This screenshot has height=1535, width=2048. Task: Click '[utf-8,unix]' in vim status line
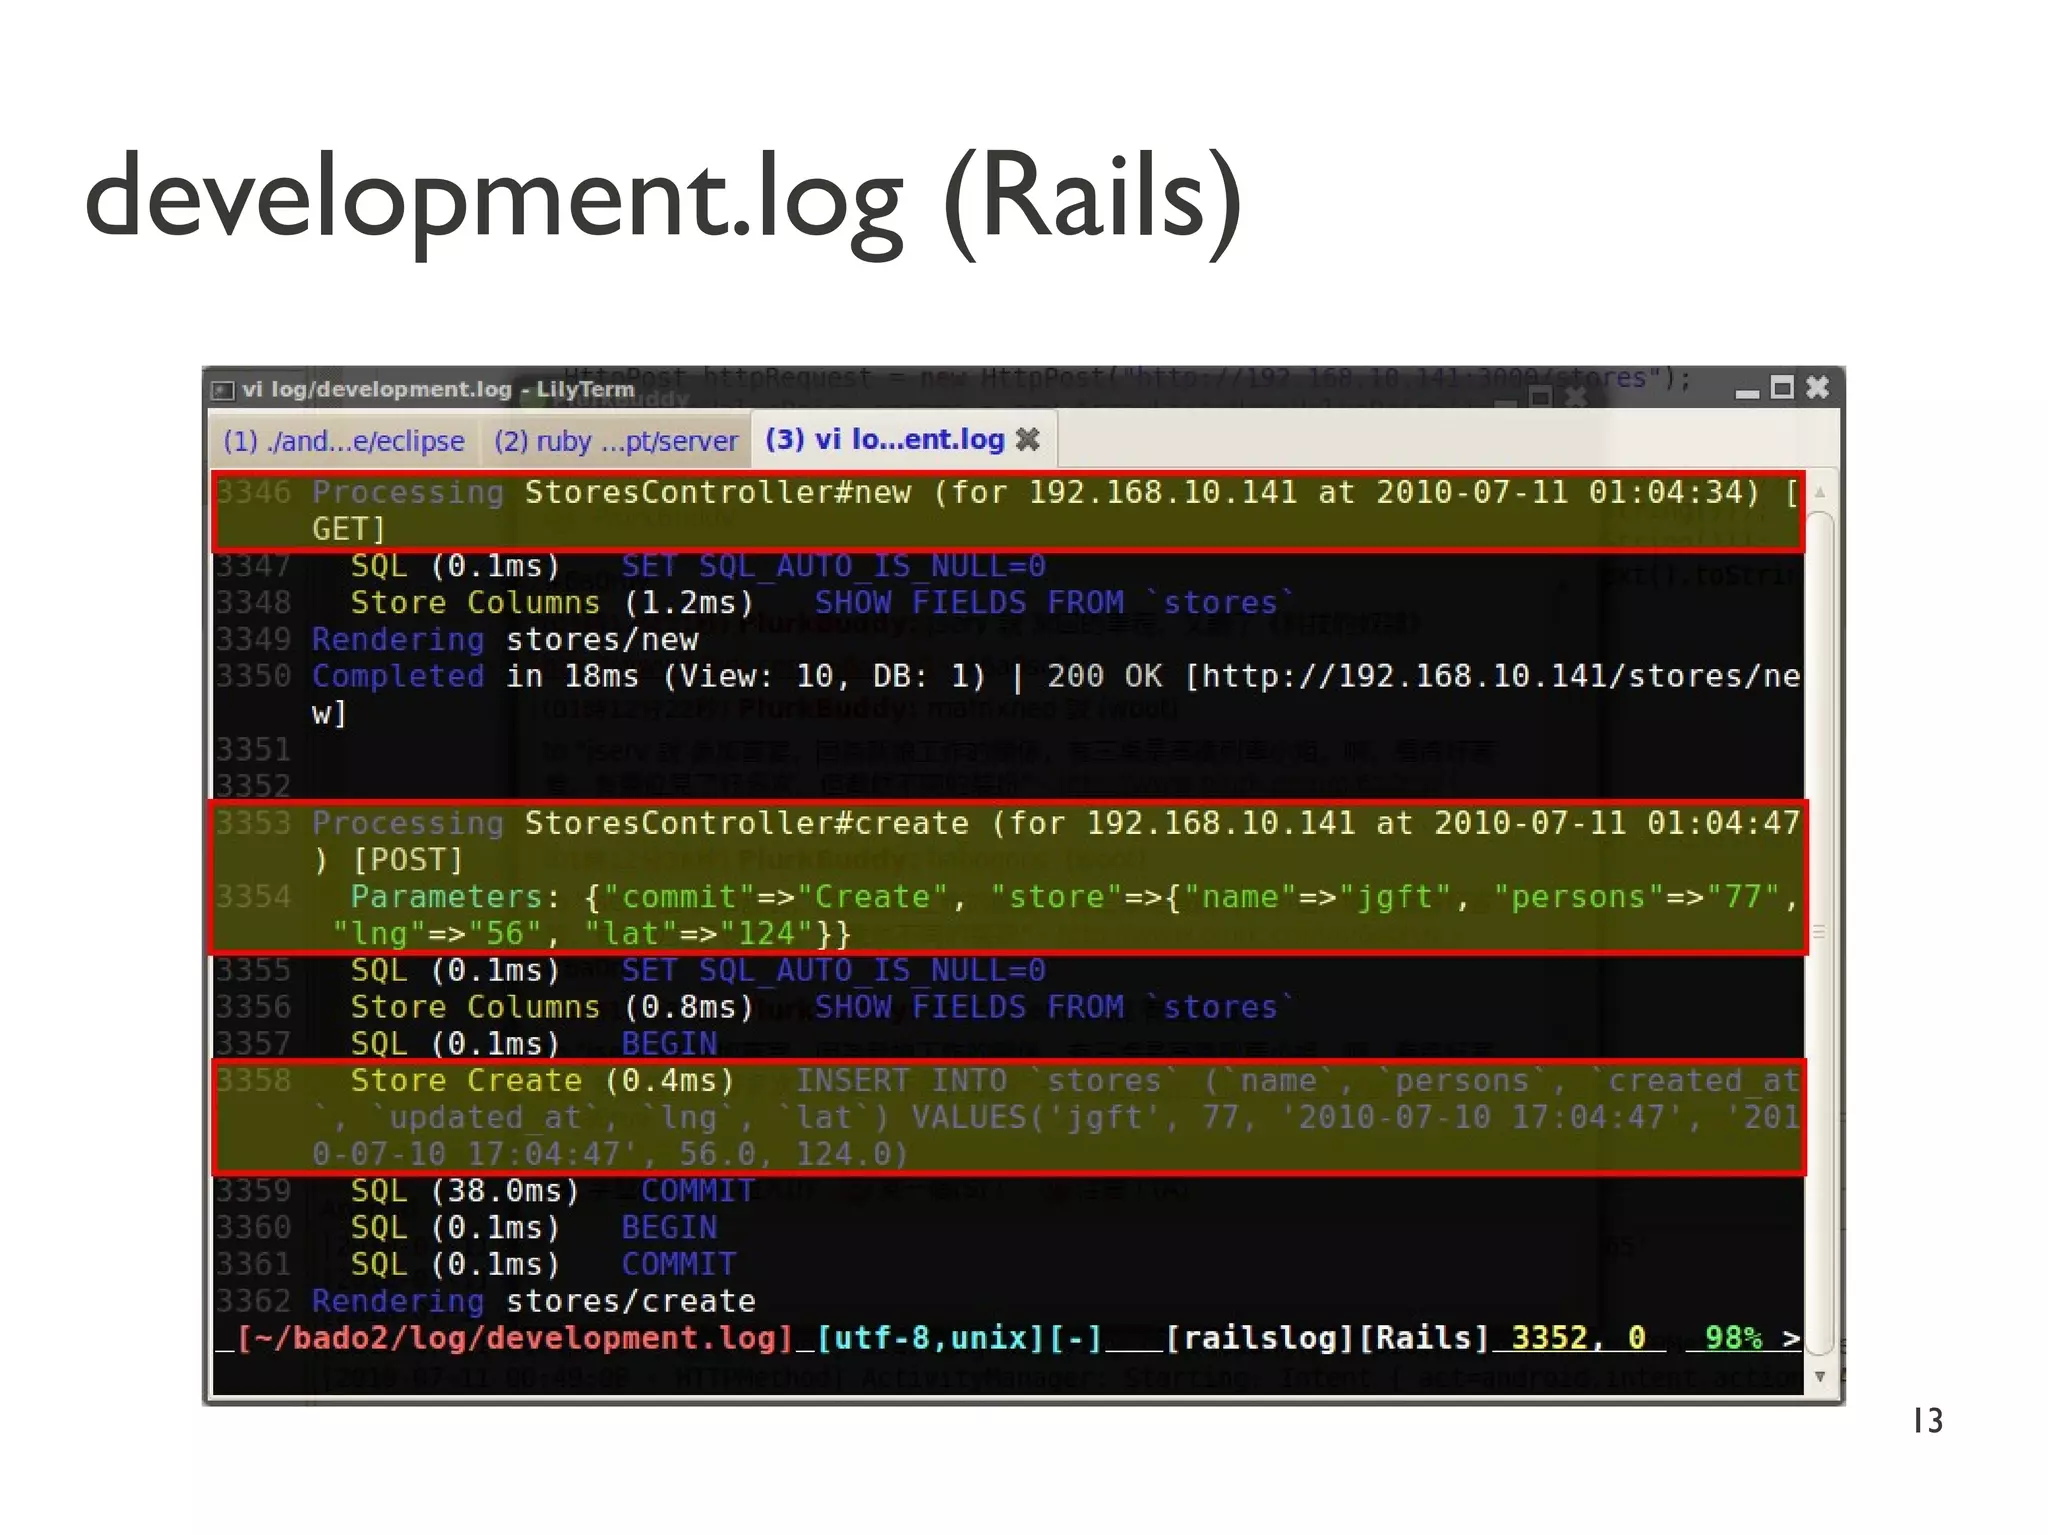tap(930, 1338)
